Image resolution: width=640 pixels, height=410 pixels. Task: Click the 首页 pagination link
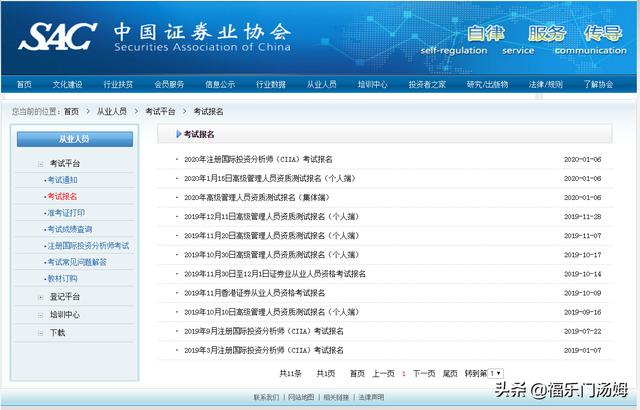point(358,373)
